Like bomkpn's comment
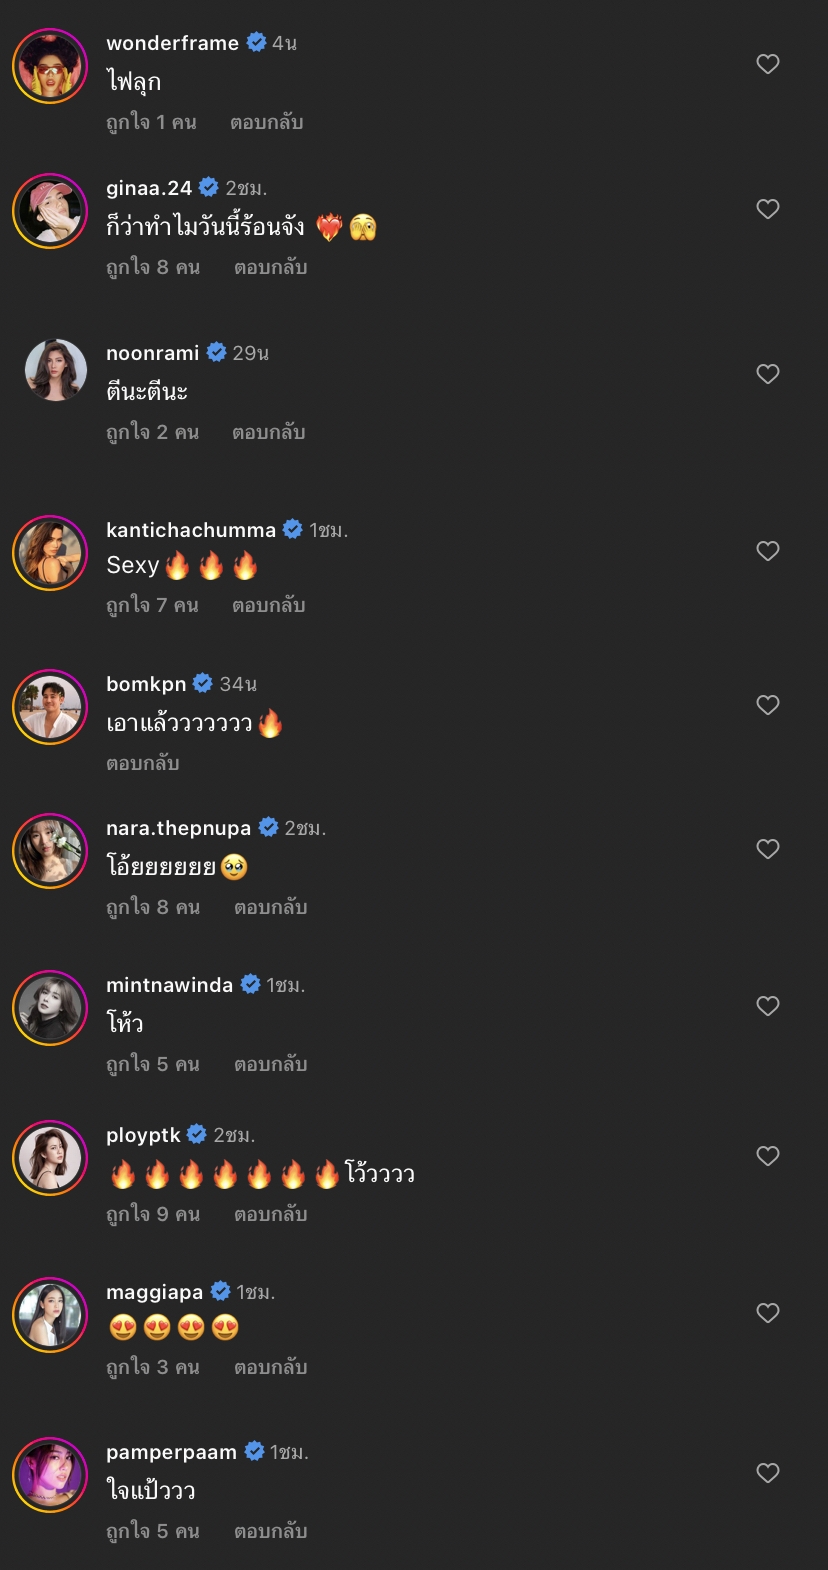 click(768, 706)
